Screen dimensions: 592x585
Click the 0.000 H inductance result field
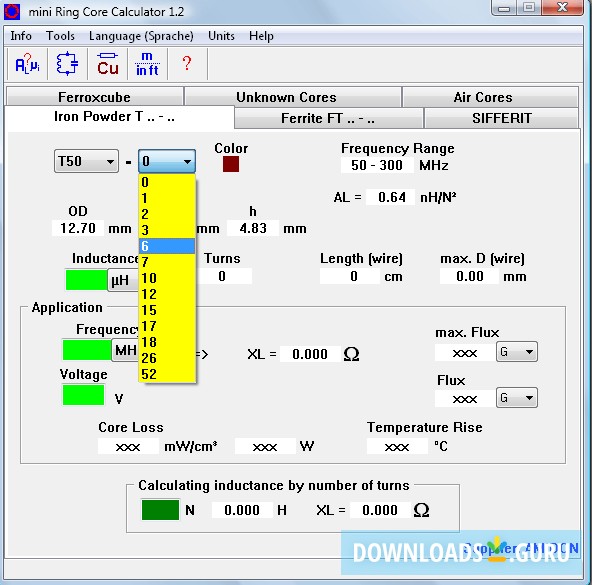pyautogui.click(x=242, y=510)
